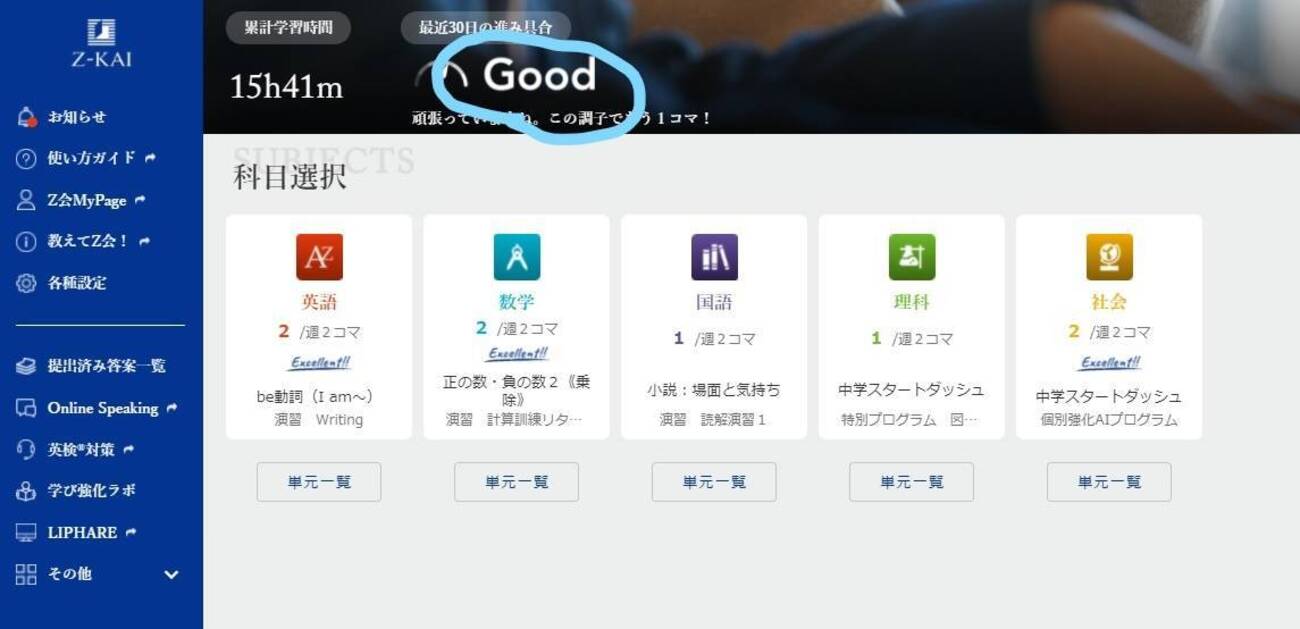
Task: Open the 英語 subject title
Action: pos(319,302)
